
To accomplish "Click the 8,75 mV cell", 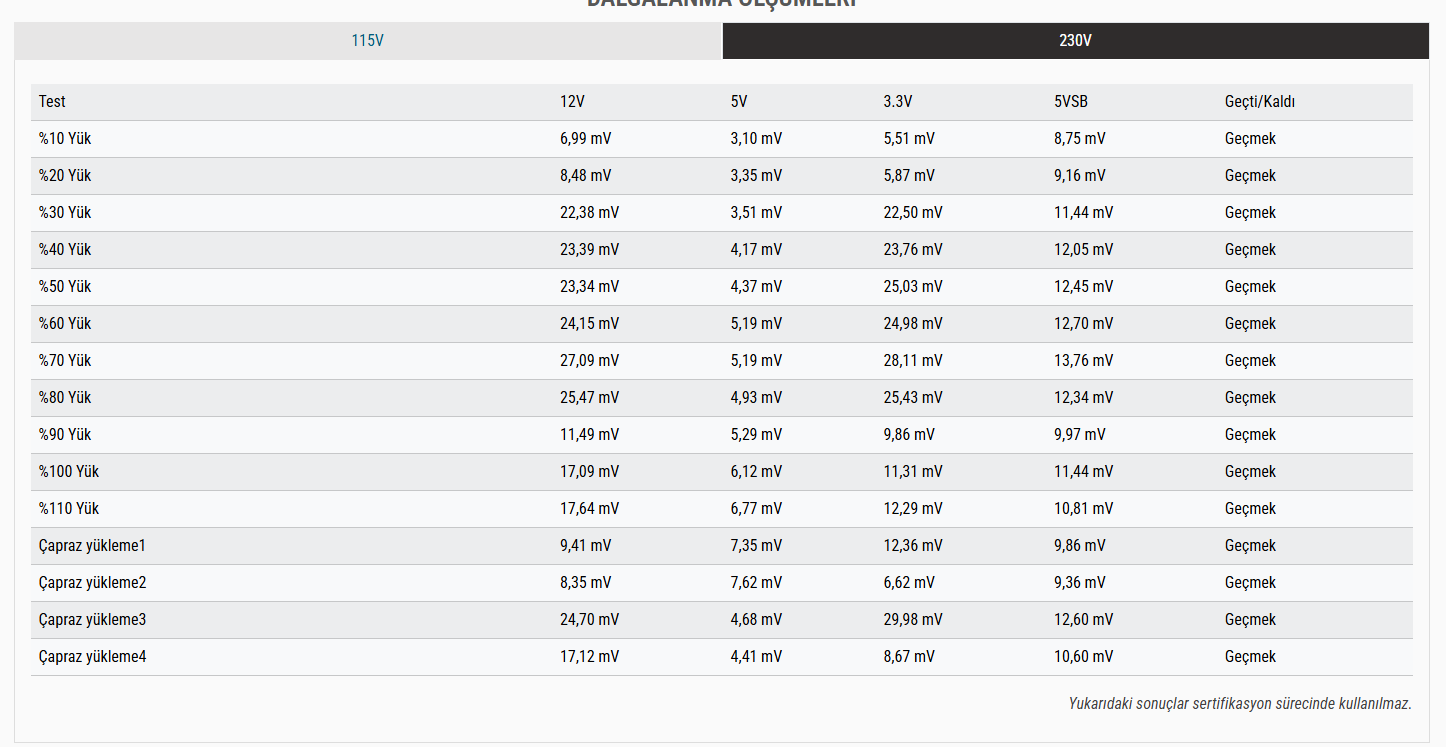I will click(1080, 139).
